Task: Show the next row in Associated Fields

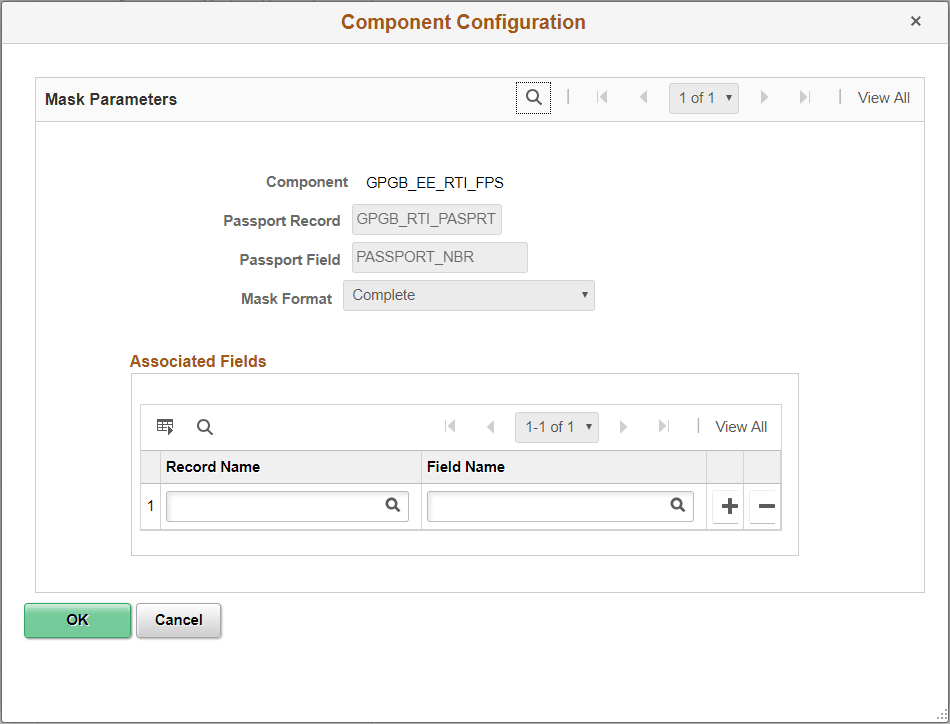Action: click(623, 426)
